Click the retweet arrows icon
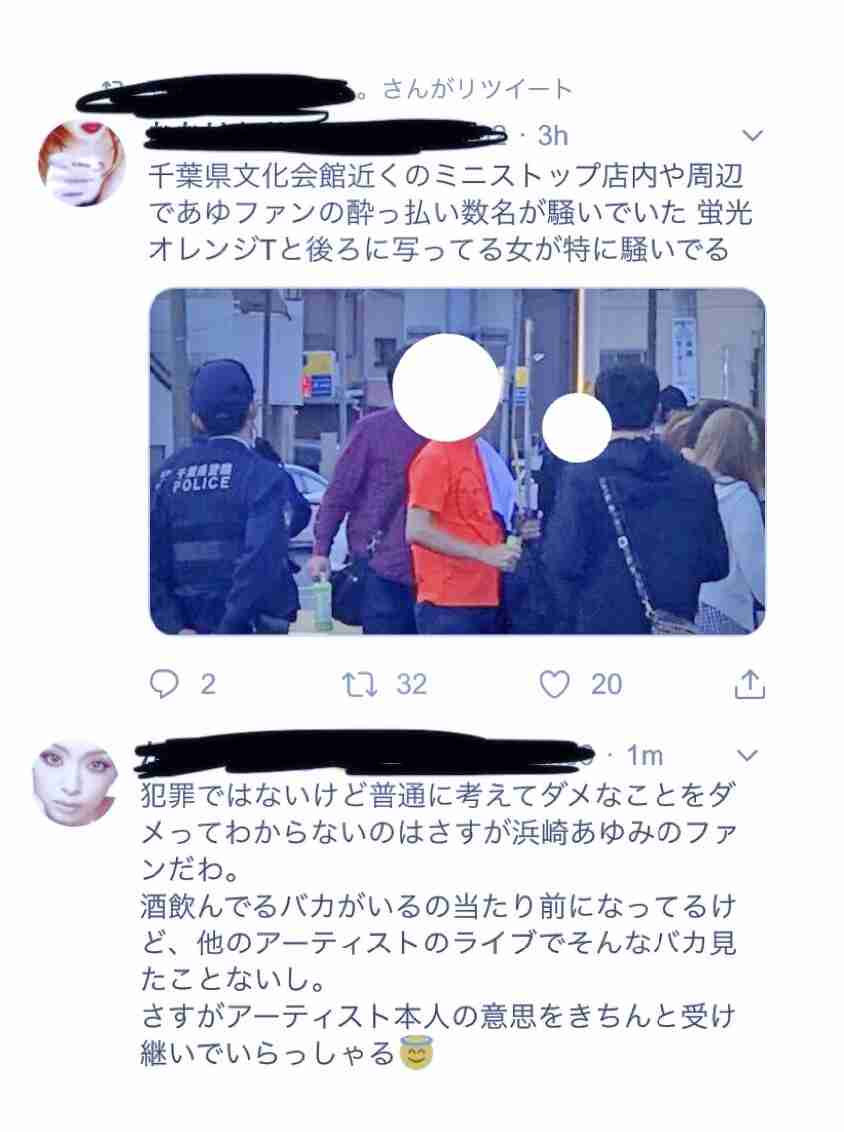 tap(360, 684)
